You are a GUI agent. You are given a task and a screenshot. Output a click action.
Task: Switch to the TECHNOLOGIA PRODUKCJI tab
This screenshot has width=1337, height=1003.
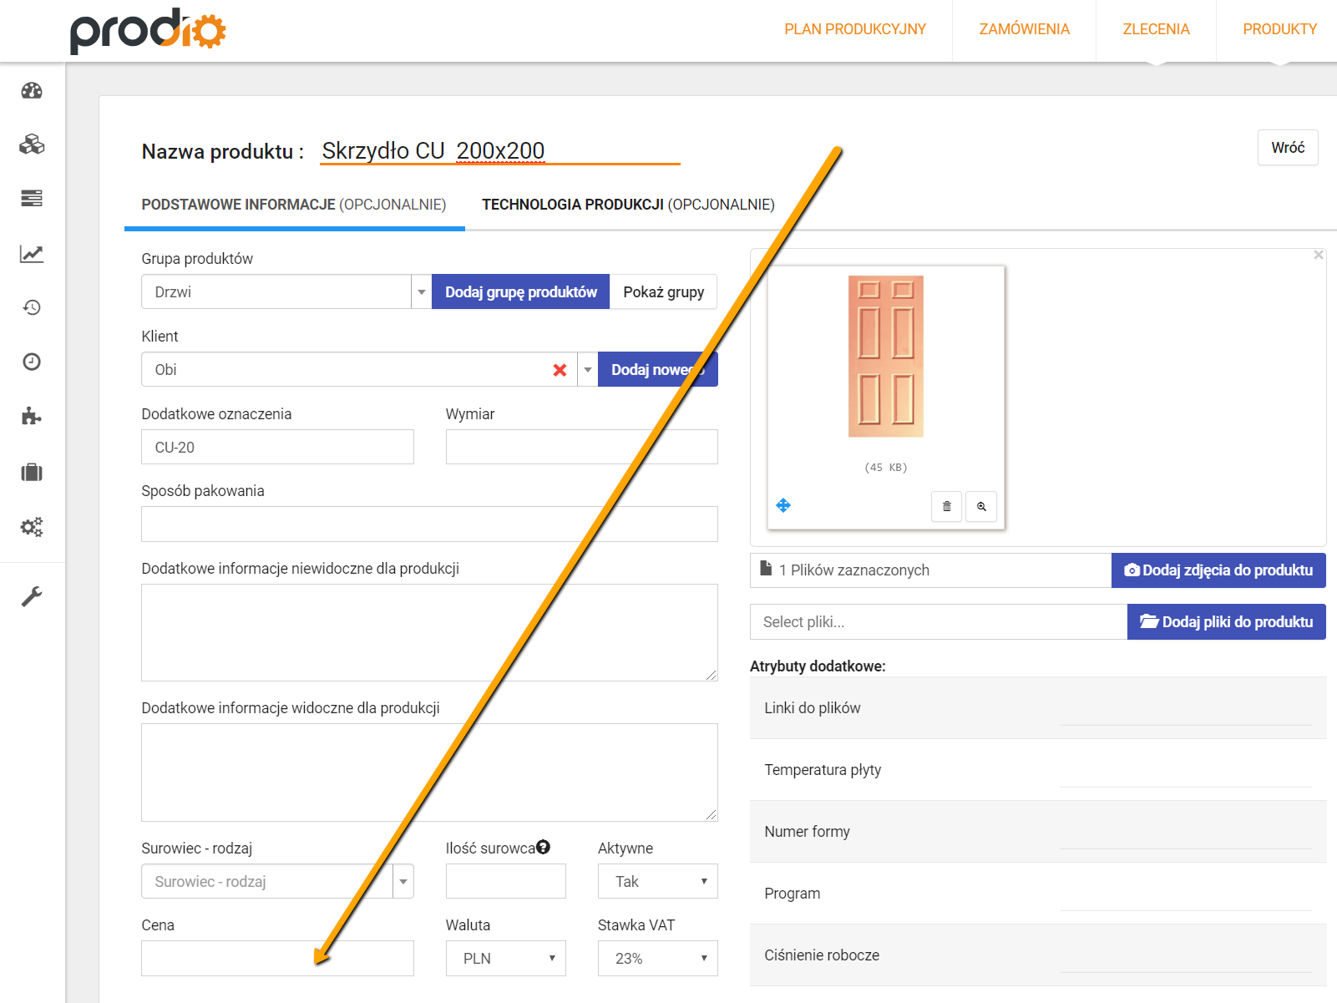628,204
